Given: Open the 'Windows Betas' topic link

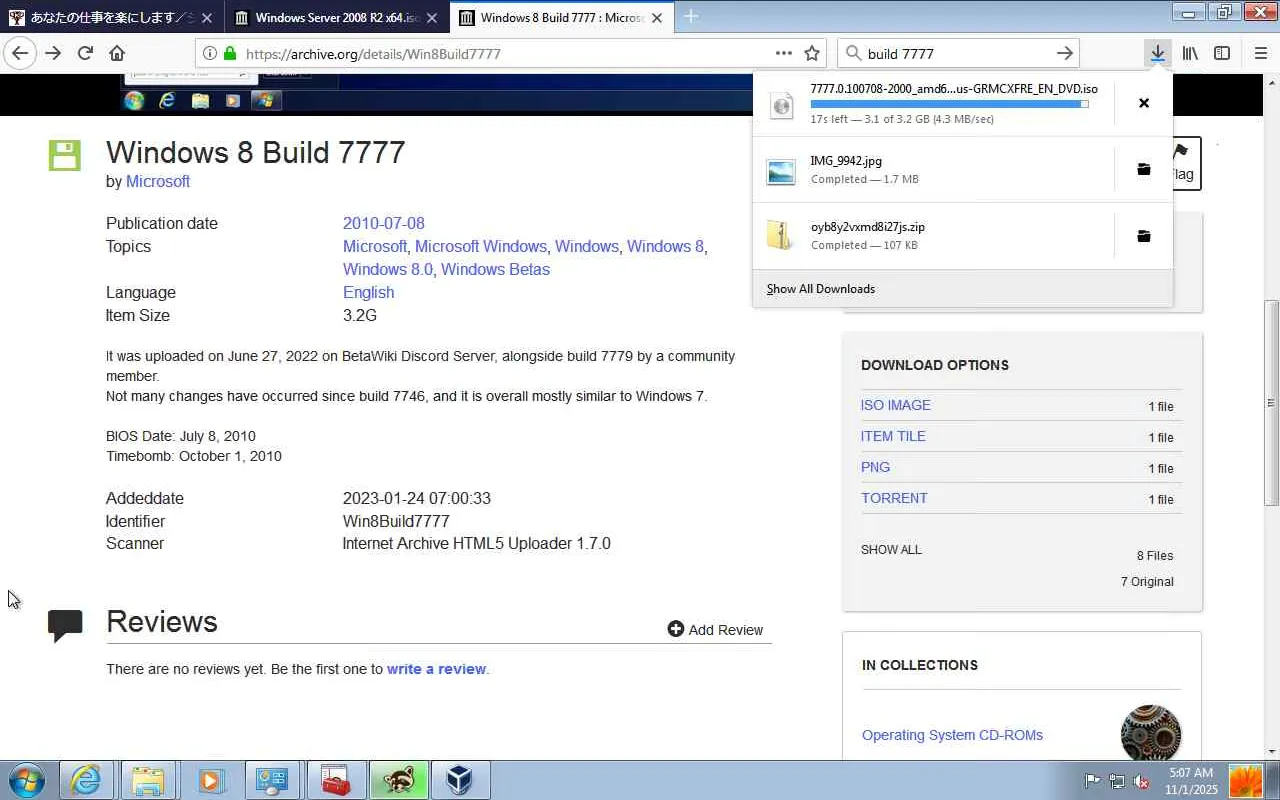Looking at the screenshot, I should [495, 269].
